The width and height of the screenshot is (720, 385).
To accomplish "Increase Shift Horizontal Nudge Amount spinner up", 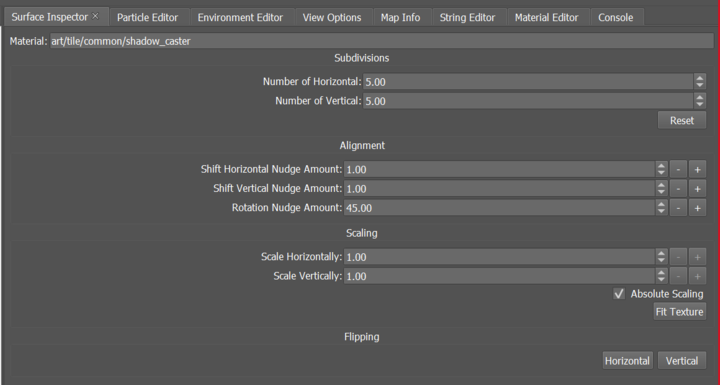I will point(661,165).
